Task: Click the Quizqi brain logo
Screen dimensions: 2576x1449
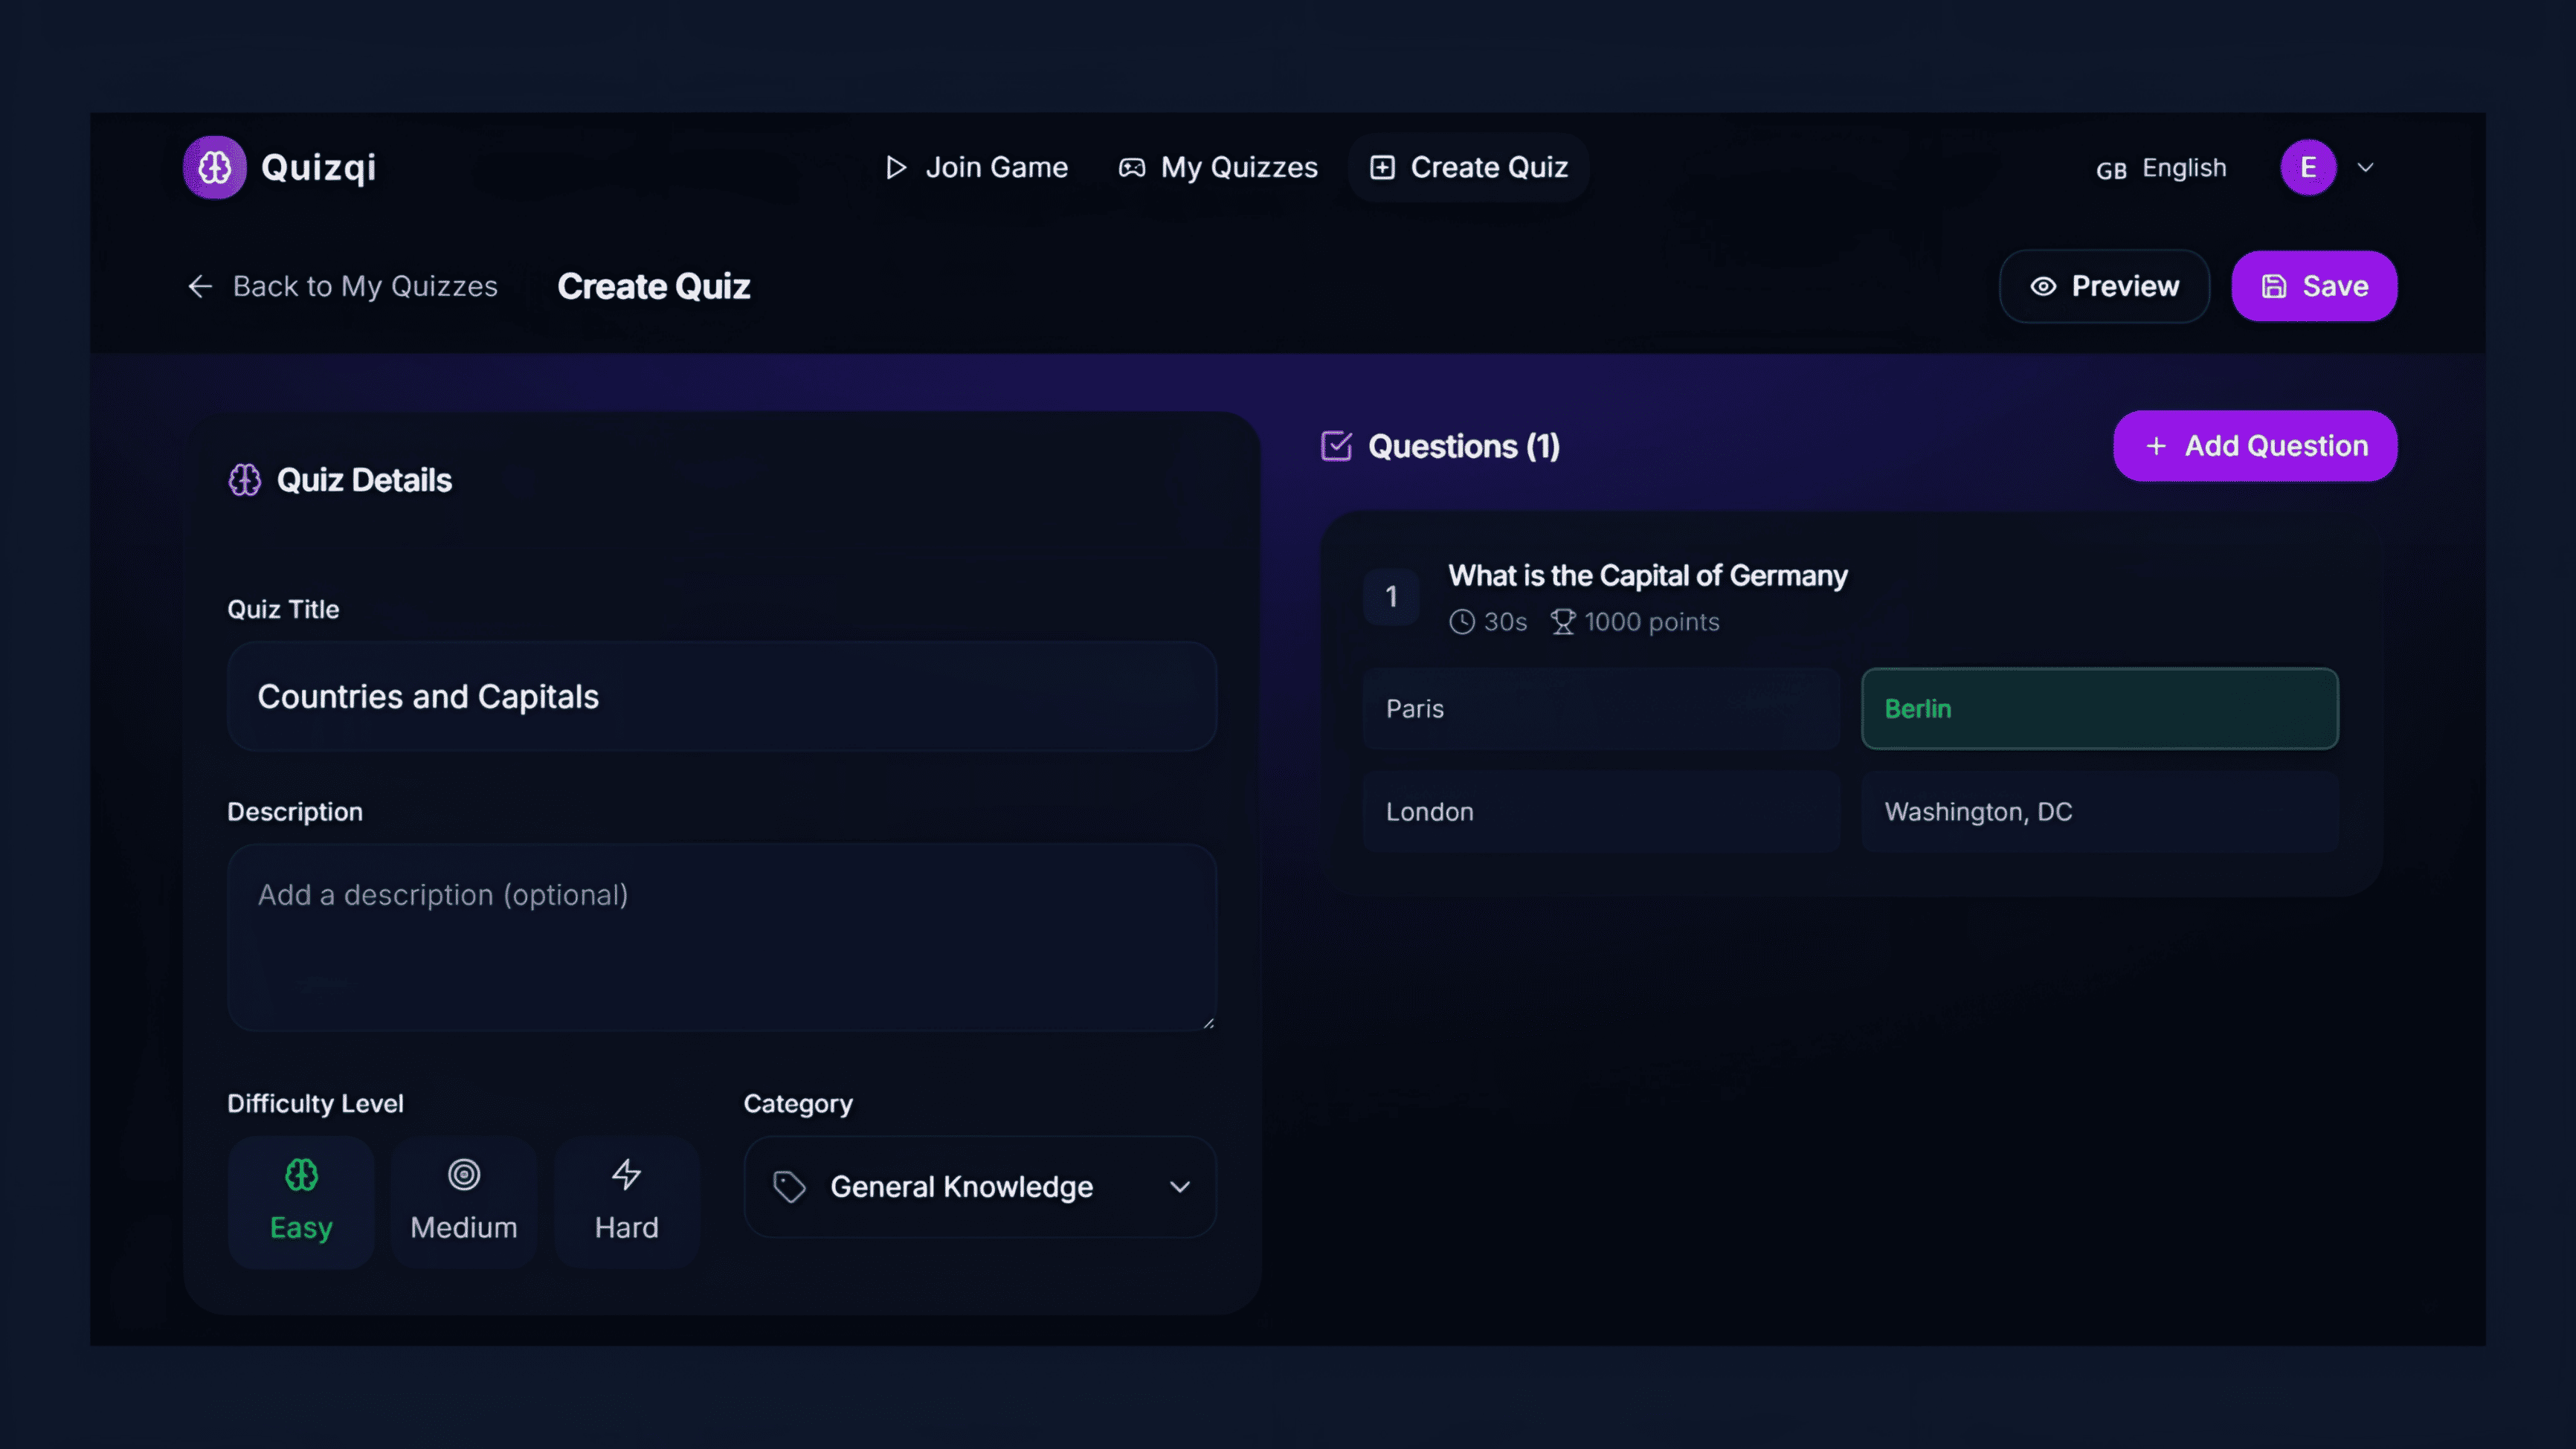Action: [x=213, y=167]
